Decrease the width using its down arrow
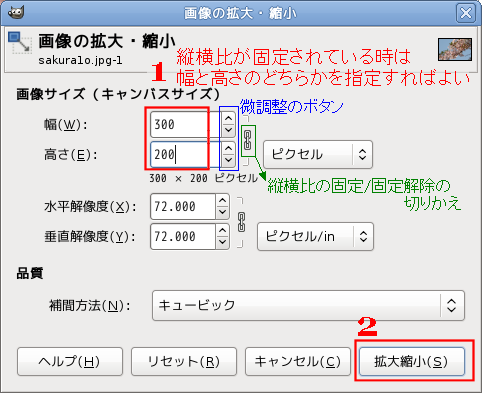 pos(228,130)
